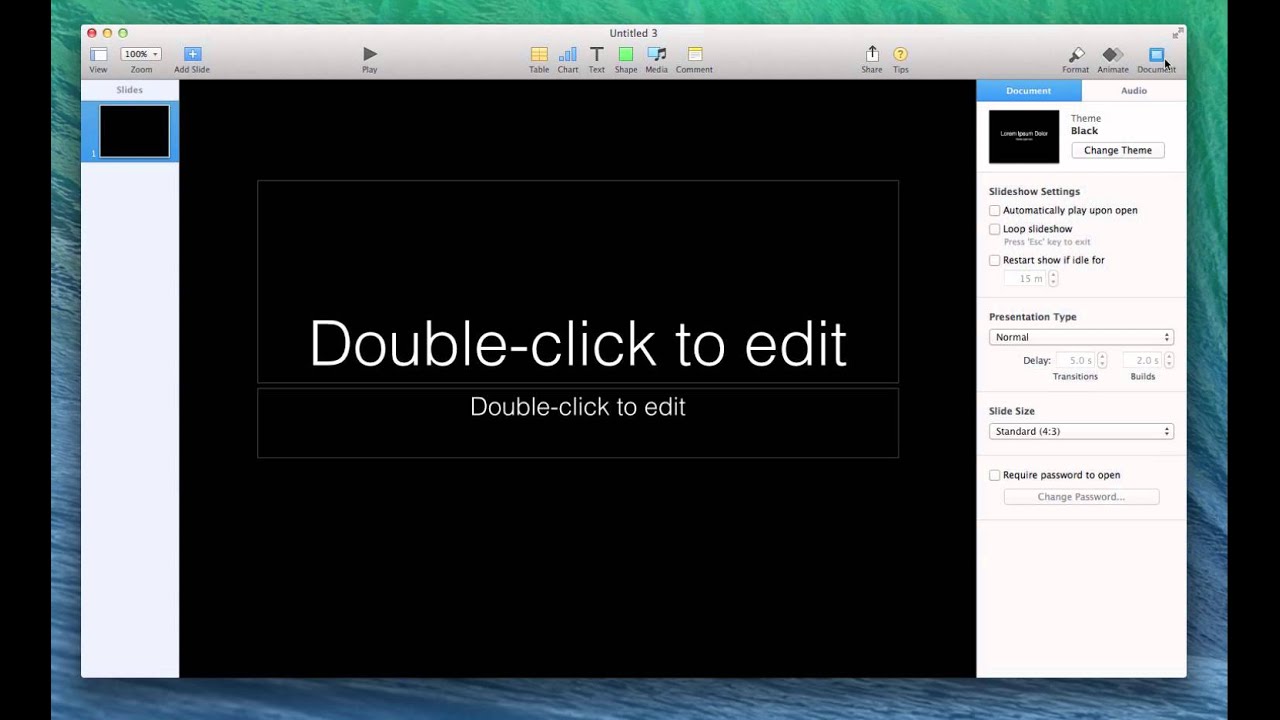Screen dimensions: 1280x720
Task: Click the idle time 15 m field
Action: pyautogui.click(x=1026, y=279)
